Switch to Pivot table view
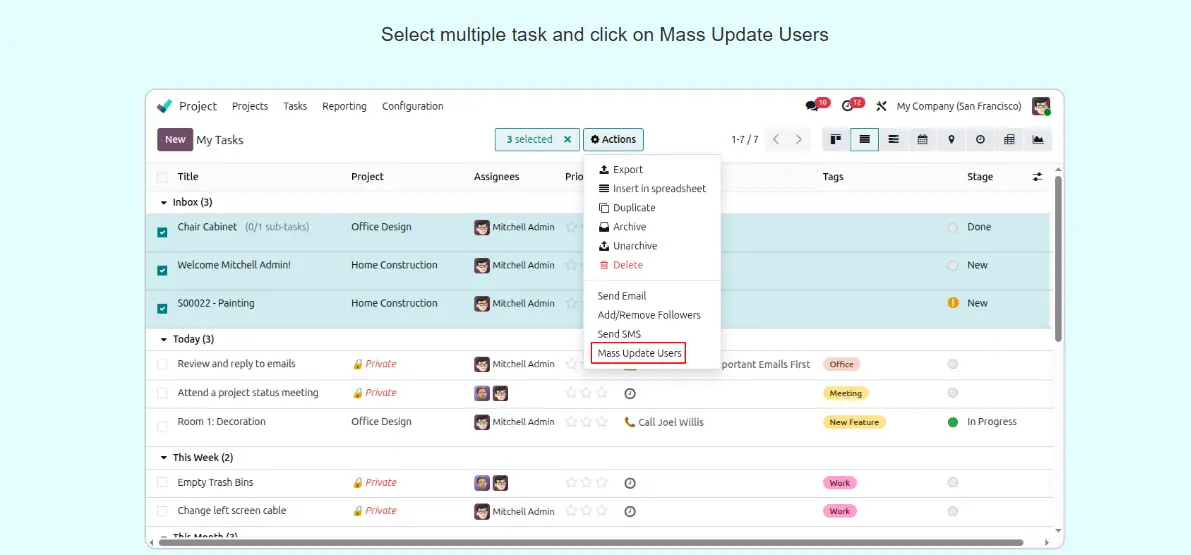1191x555 pixels. [x=1009, y=140]
